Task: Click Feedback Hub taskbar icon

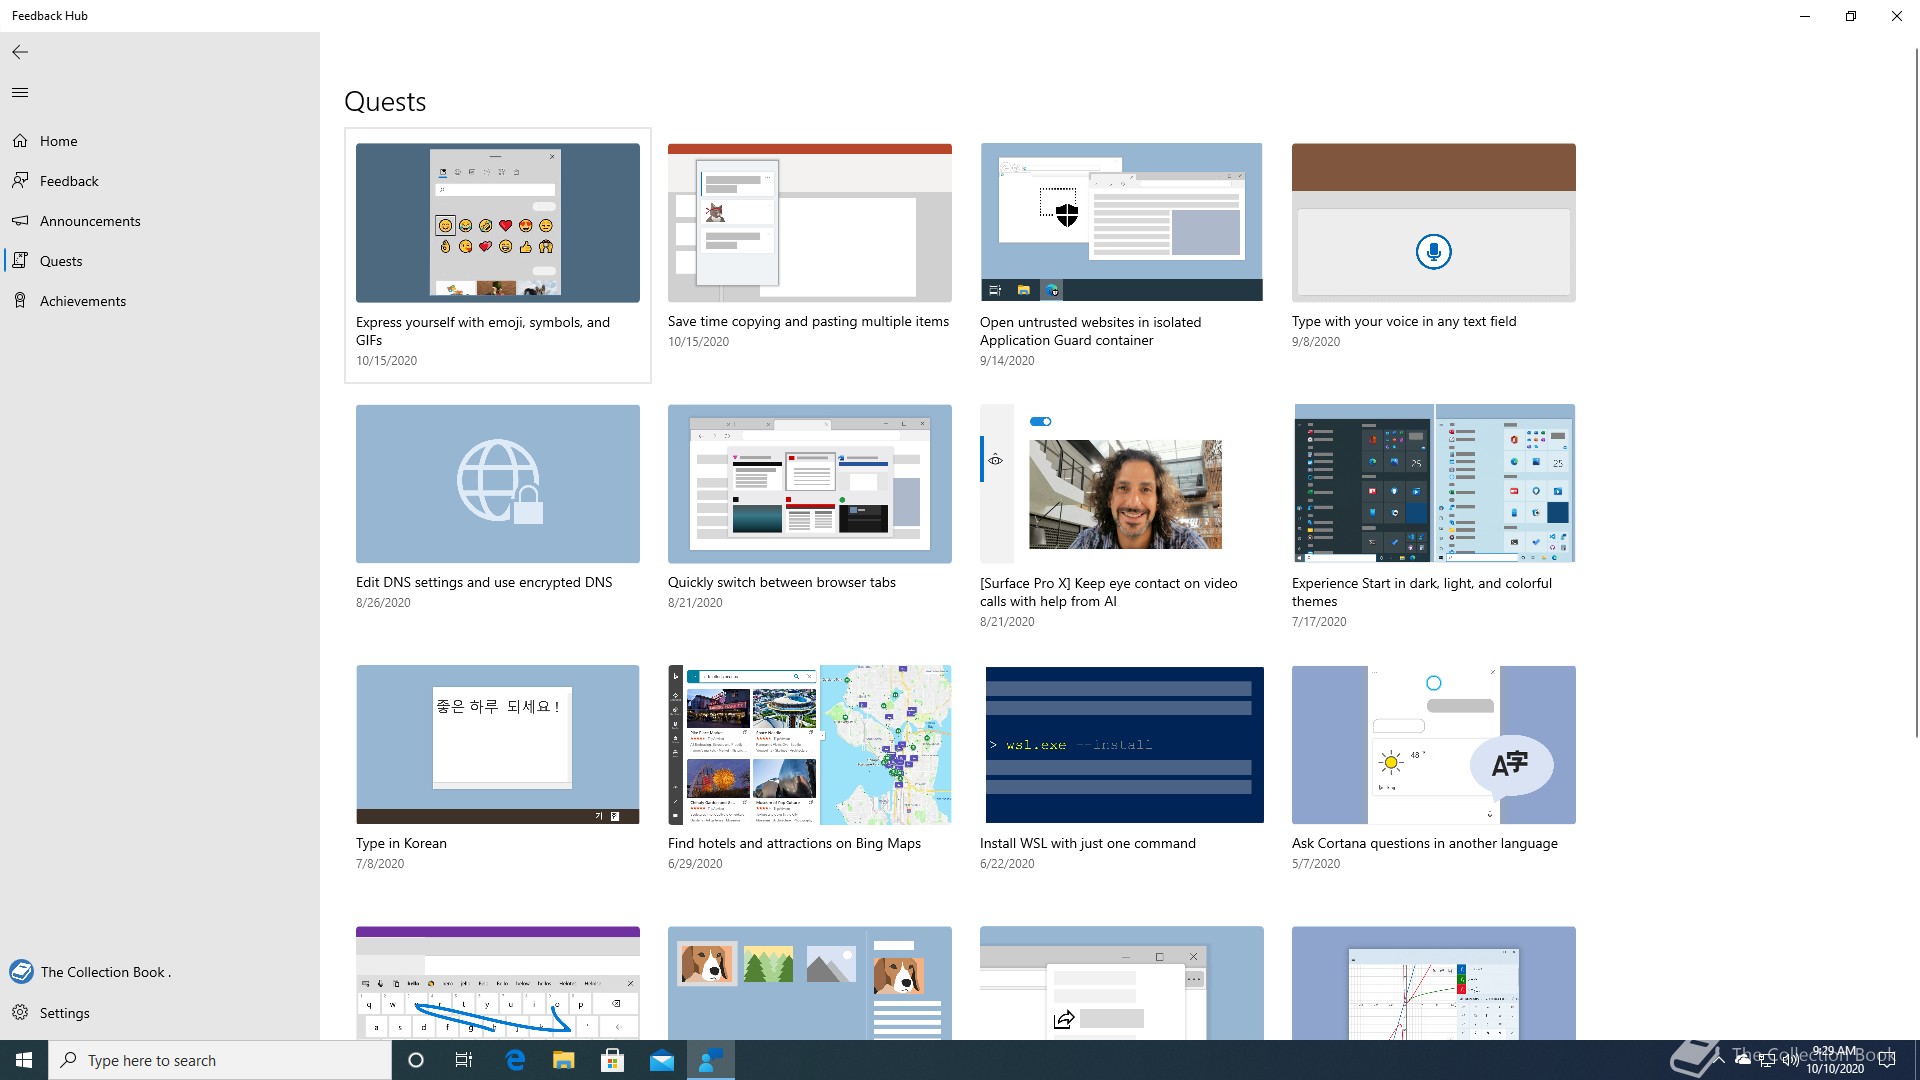Action: [710, 1060]
